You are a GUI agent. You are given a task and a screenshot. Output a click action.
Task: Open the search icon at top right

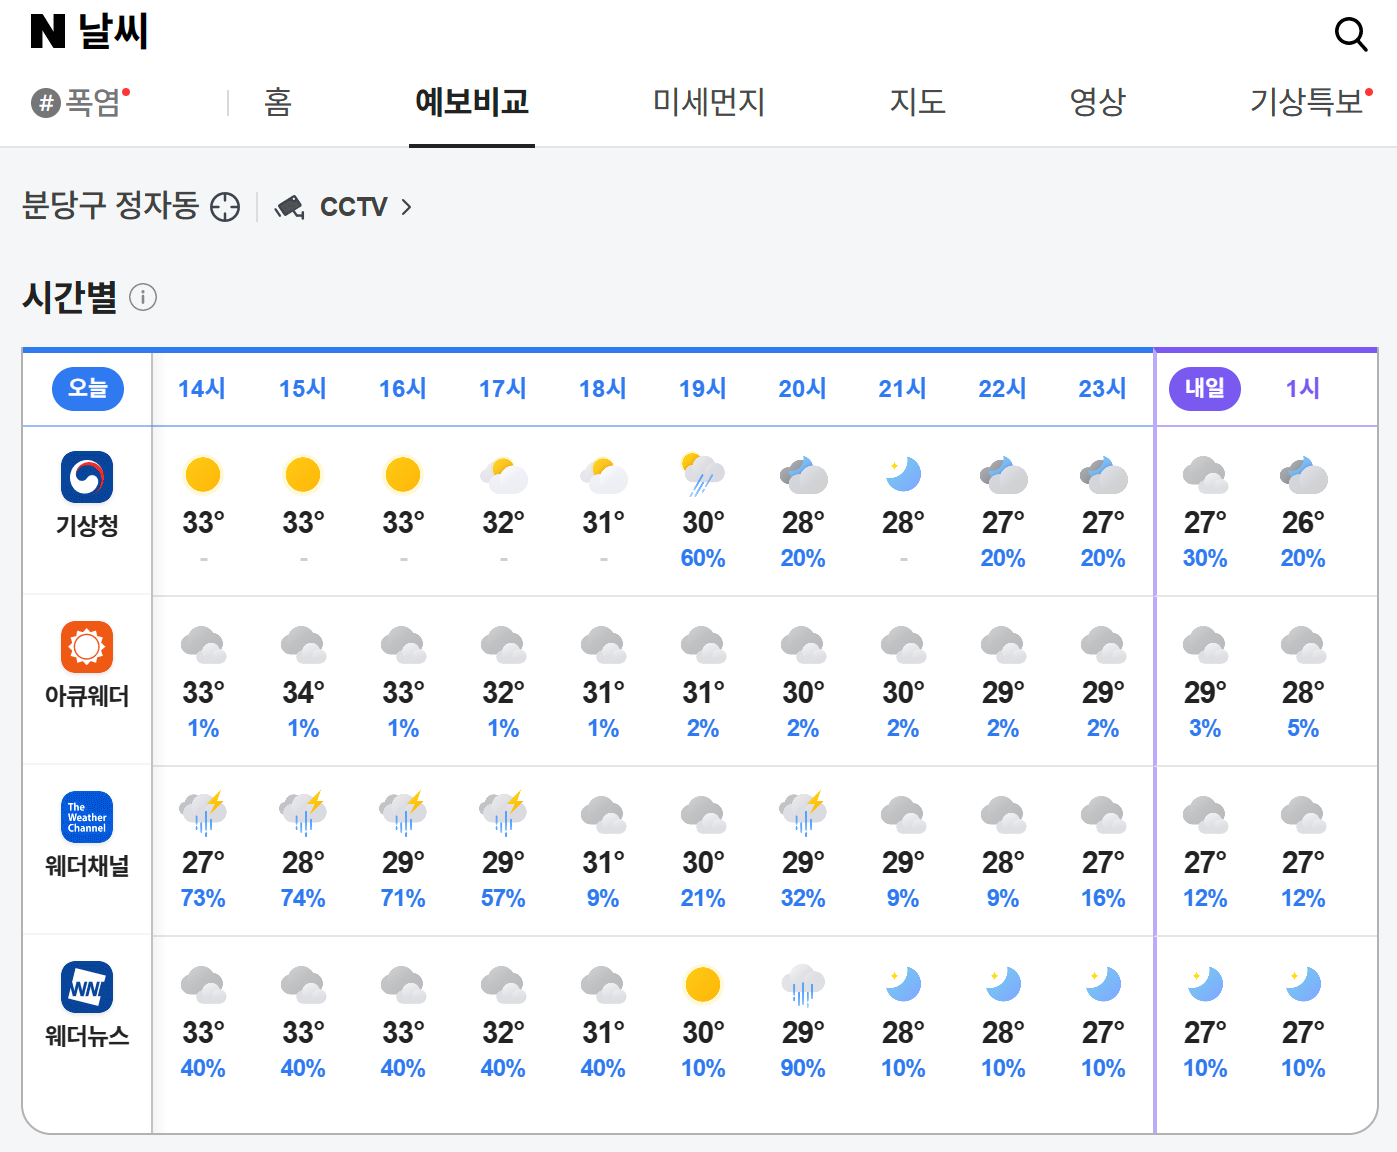1351,34
